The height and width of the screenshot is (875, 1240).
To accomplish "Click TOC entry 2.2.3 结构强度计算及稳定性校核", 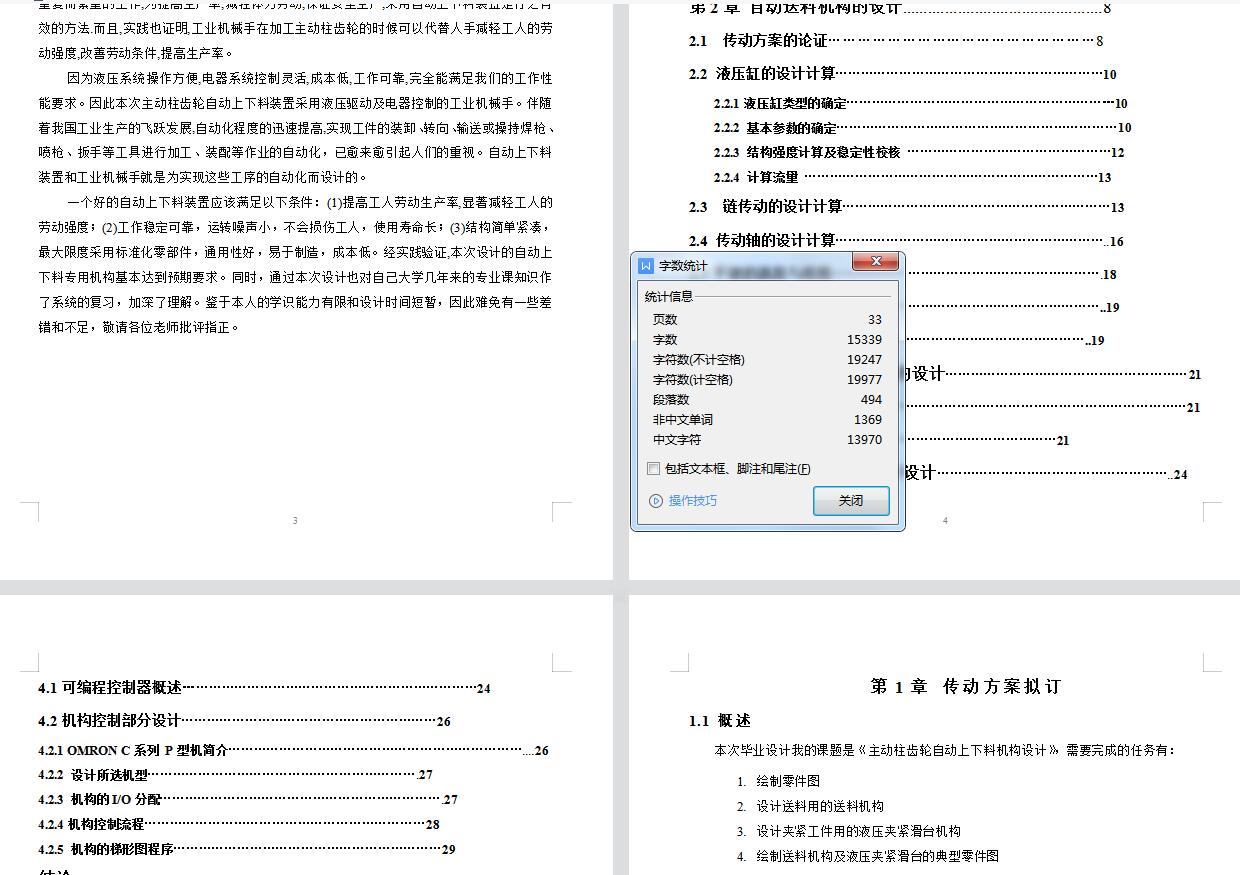I will point(919,153).
